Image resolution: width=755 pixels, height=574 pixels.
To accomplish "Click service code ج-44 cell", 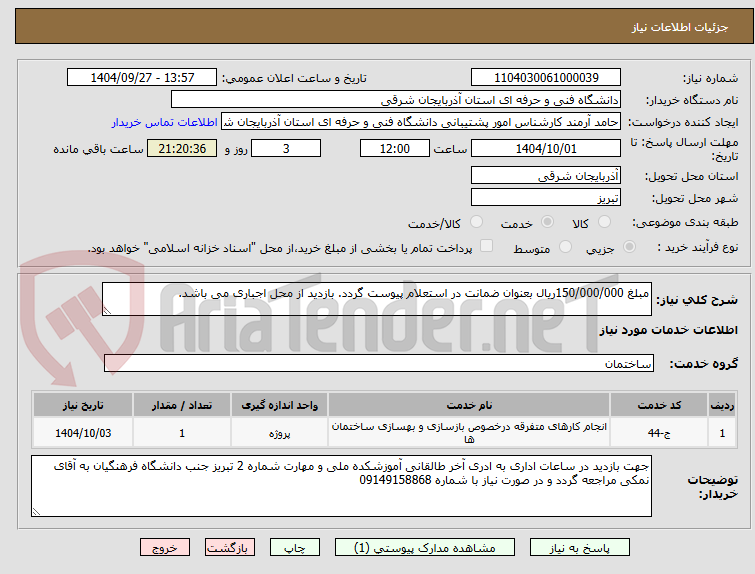I will 659,433.
